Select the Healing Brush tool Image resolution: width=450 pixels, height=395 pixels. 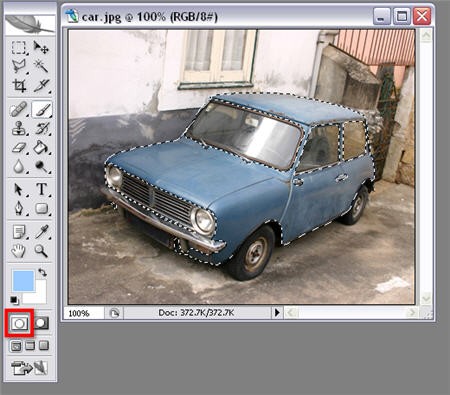19,110
